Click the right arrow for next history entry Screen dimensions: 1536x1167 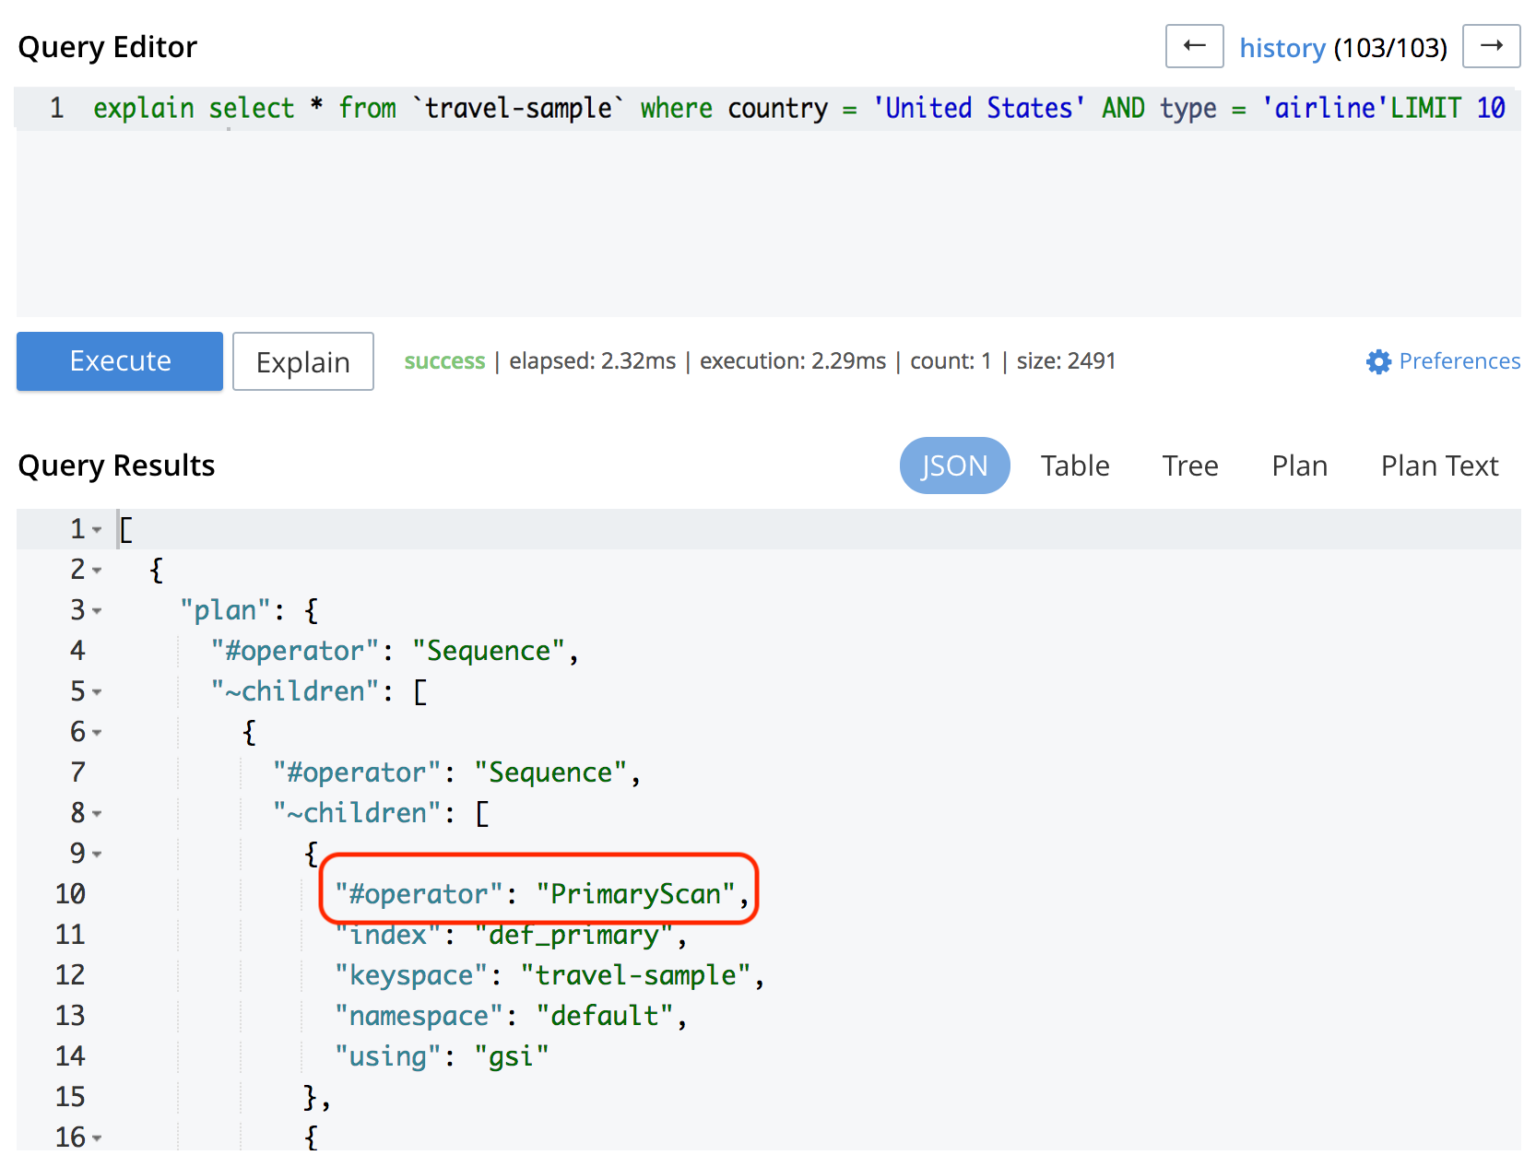(x=1491, y=46)
